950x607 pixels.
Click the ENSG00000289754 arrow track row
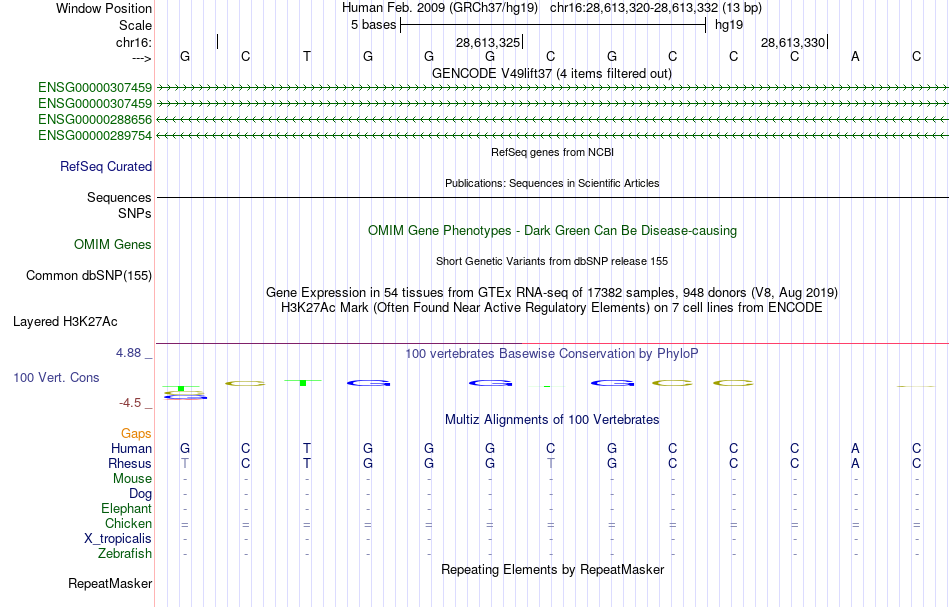tap(552, 135)
